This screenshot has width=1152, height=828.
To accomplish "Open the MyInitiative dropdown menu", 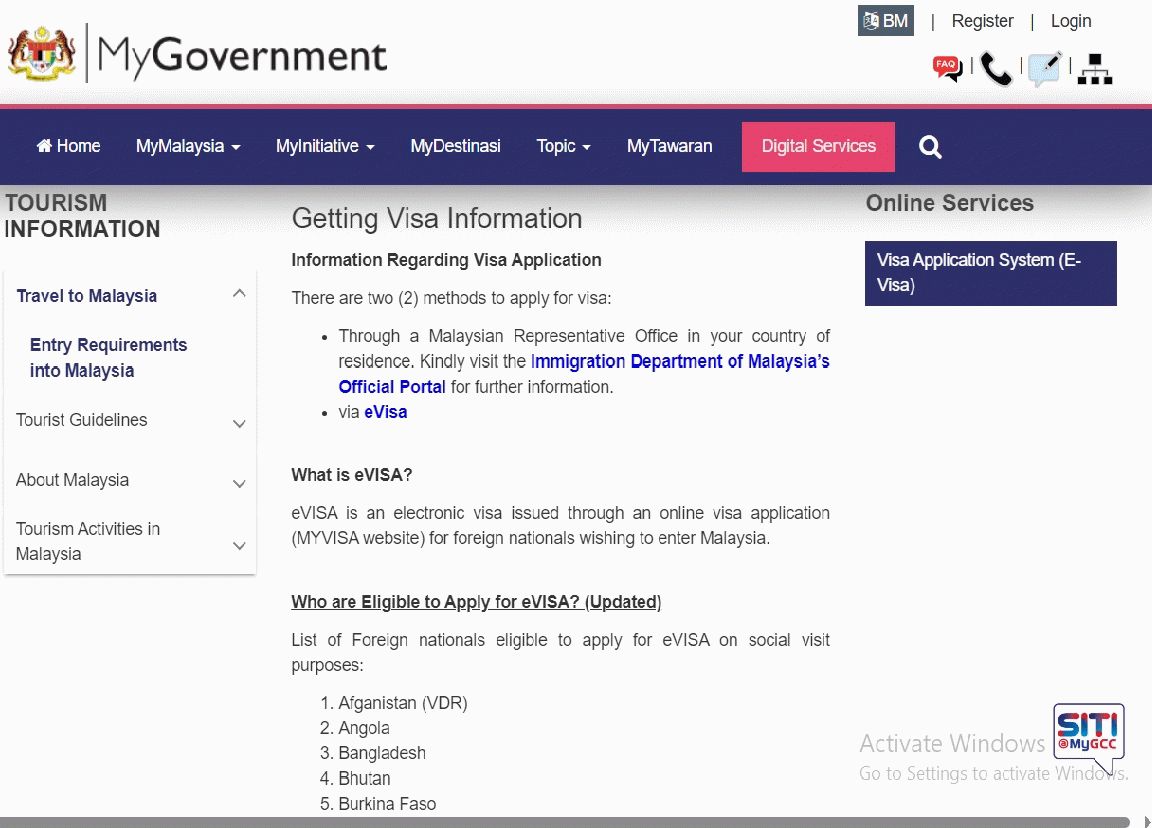I will tap(325, 147).
